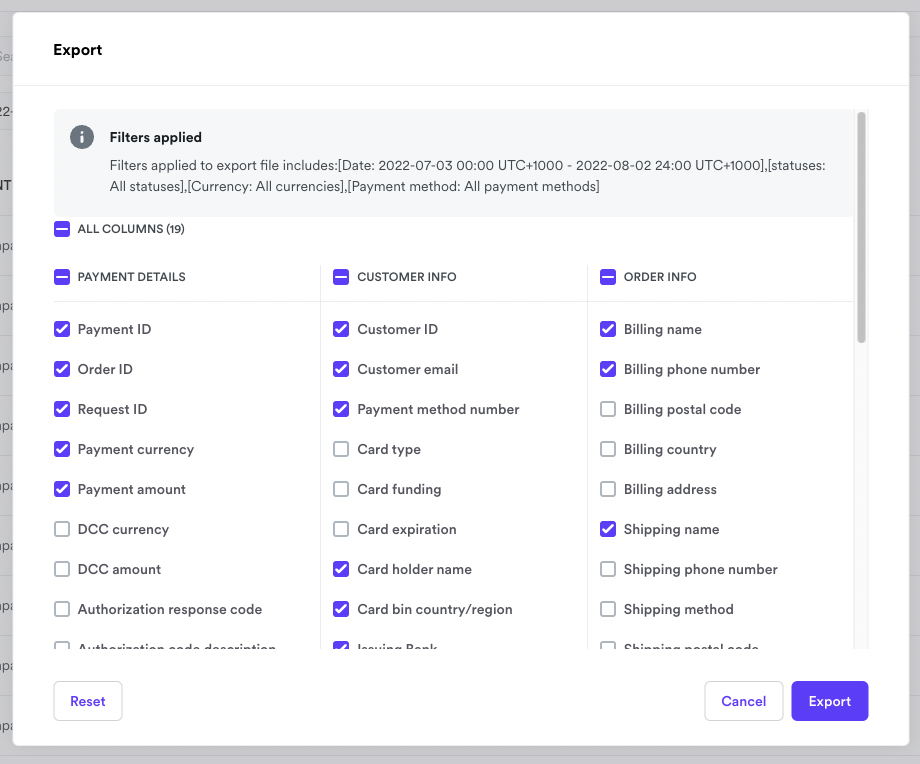Click the purple Export button

829,701
